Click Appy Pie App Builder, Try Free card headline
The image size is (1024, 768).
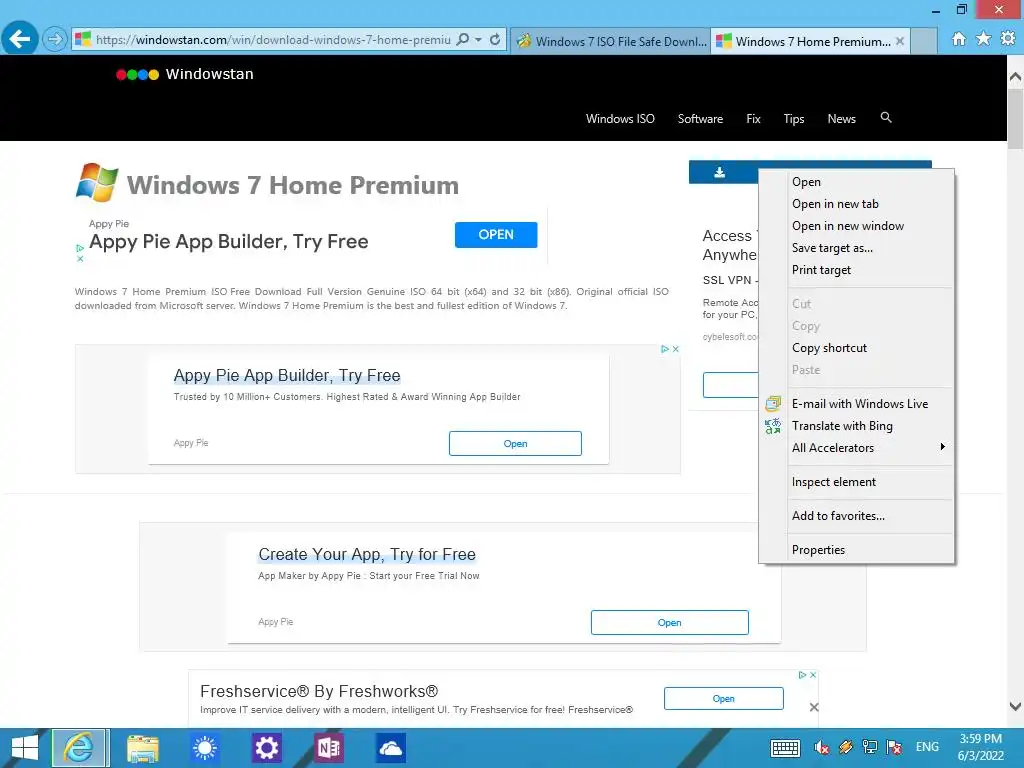tap(287, 376)
